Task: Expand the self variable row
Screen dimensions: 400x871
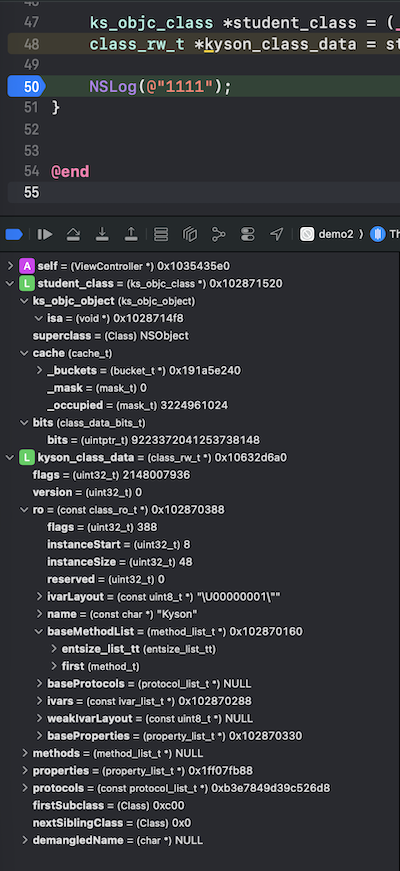Action: [10, 266]
